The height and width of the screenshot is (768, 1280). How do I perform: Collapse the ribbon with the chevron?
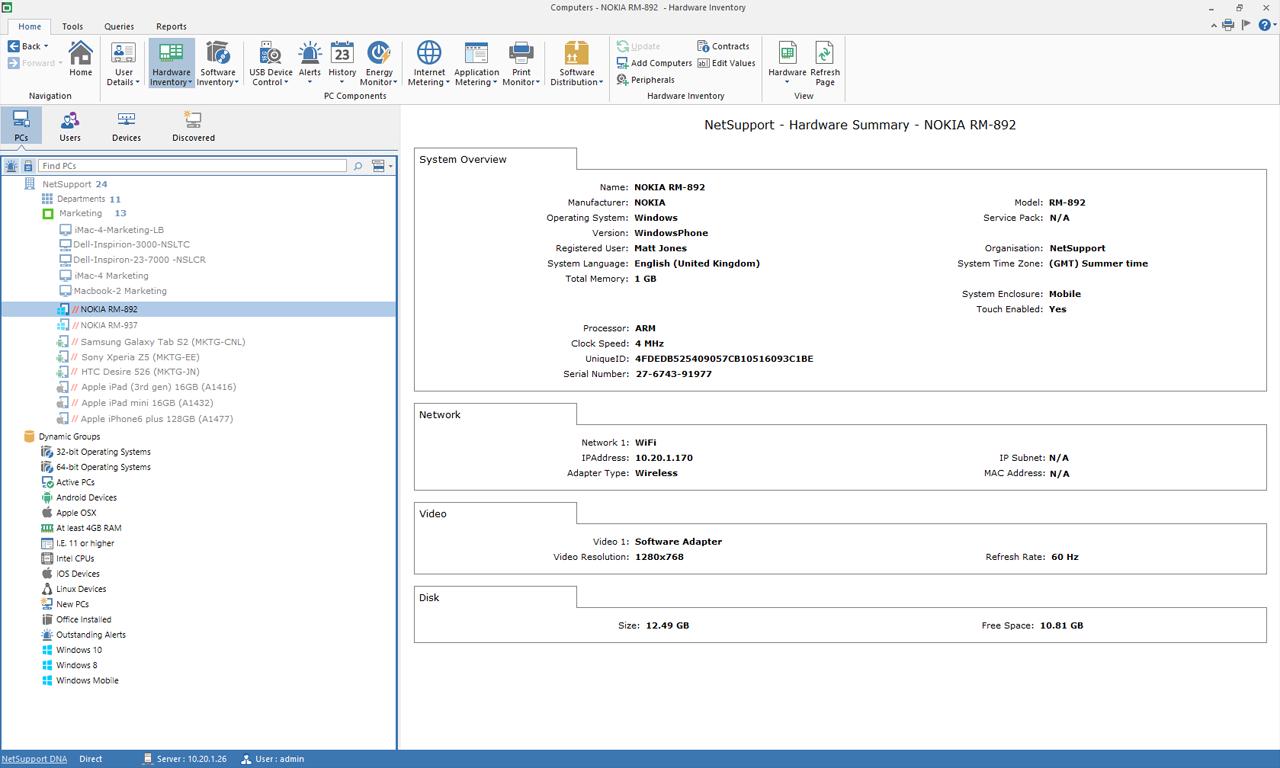coord(1213,25)
